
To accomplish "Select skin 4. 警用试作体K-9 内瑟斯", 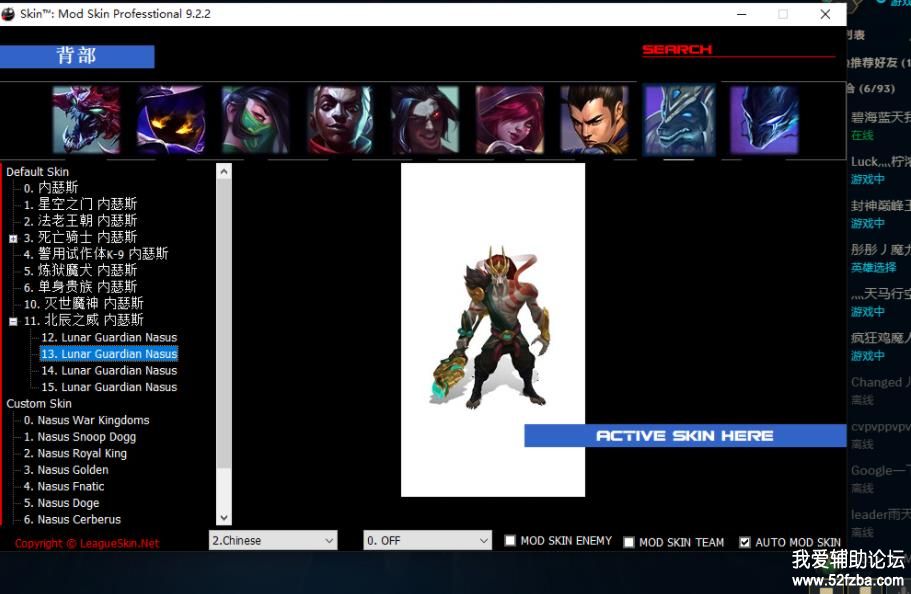I will coord(96,254).
